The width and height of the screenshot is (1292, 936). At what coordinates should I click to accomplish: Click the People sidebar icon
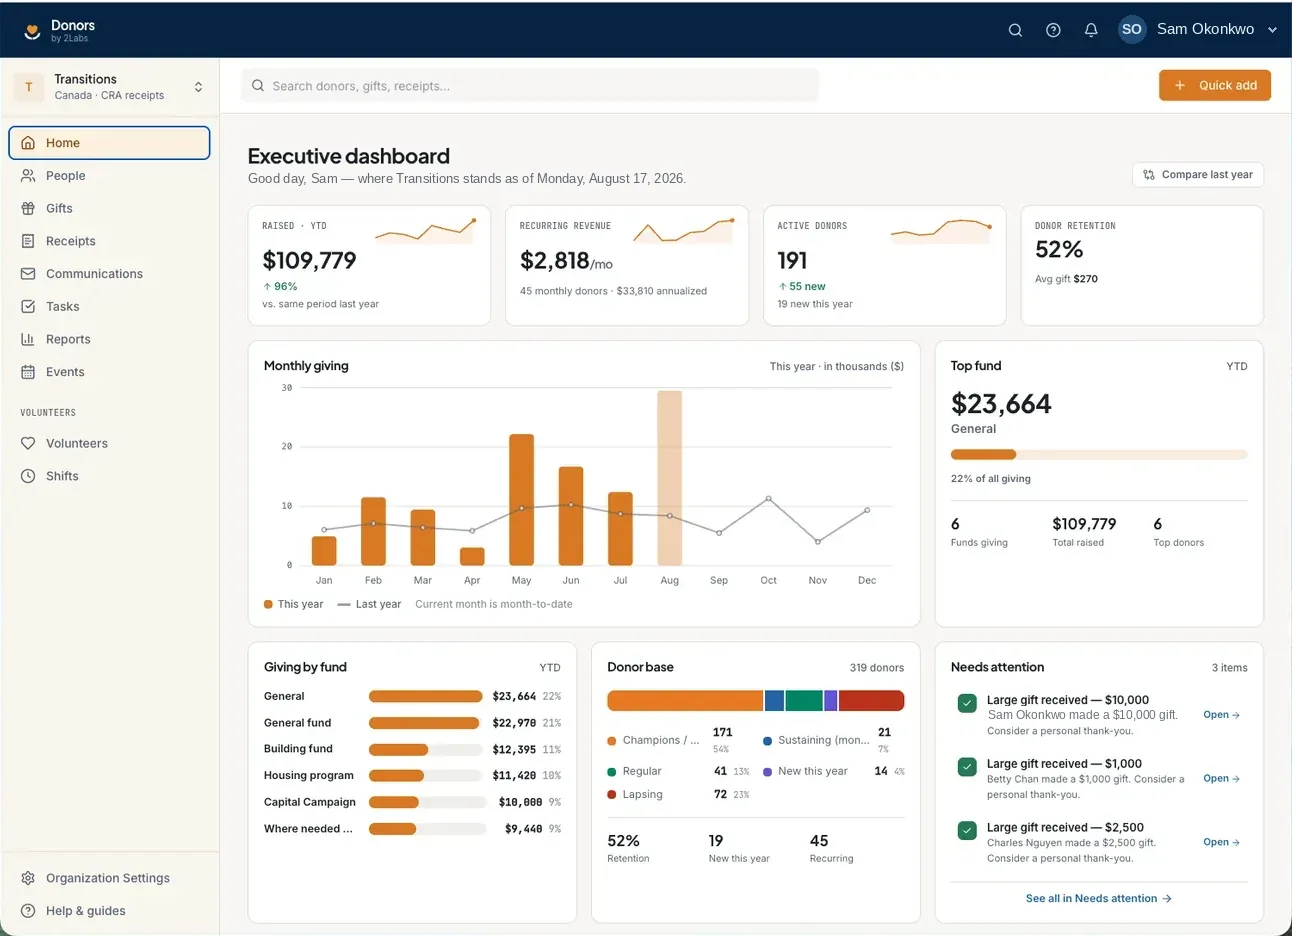tap(28, 175)
